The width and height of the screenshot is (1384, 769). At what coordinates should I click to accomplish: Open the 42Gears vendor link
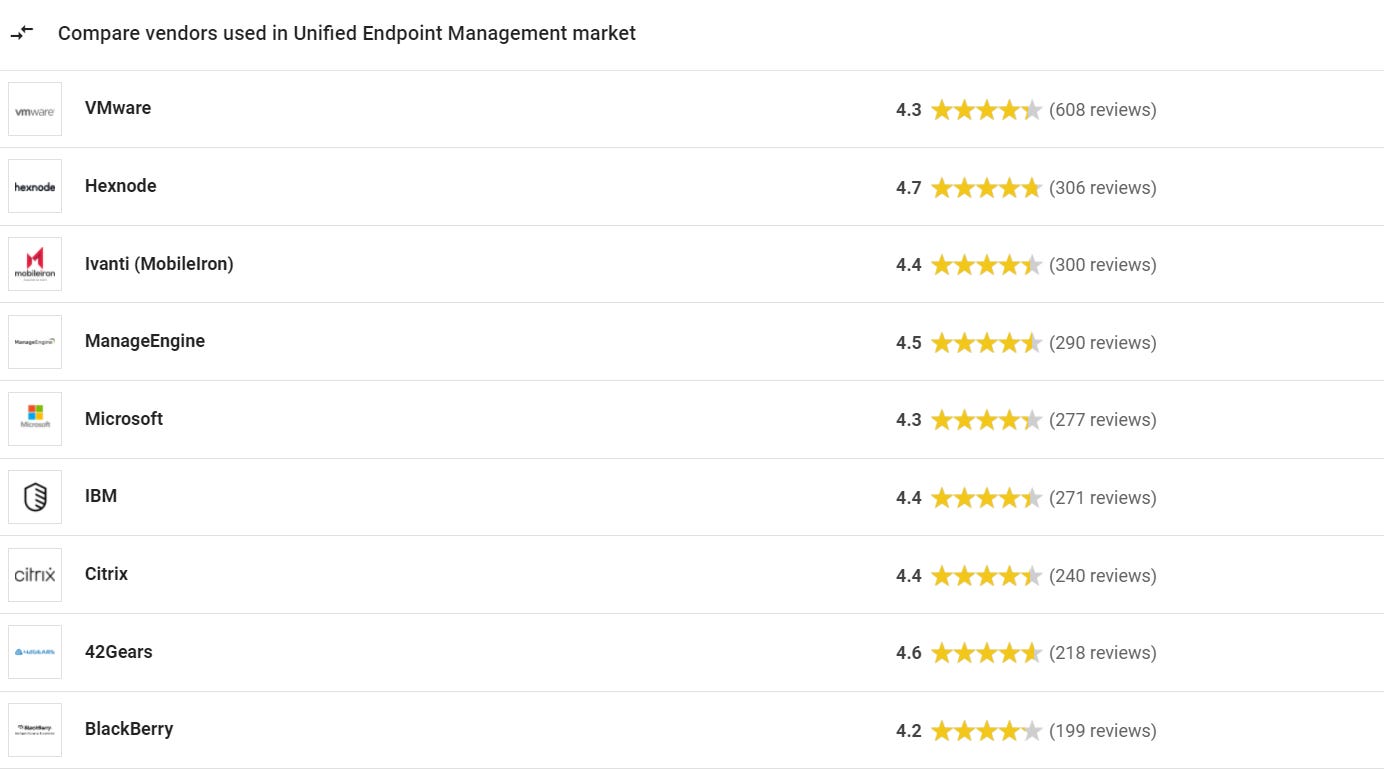[x=119, y=652]
